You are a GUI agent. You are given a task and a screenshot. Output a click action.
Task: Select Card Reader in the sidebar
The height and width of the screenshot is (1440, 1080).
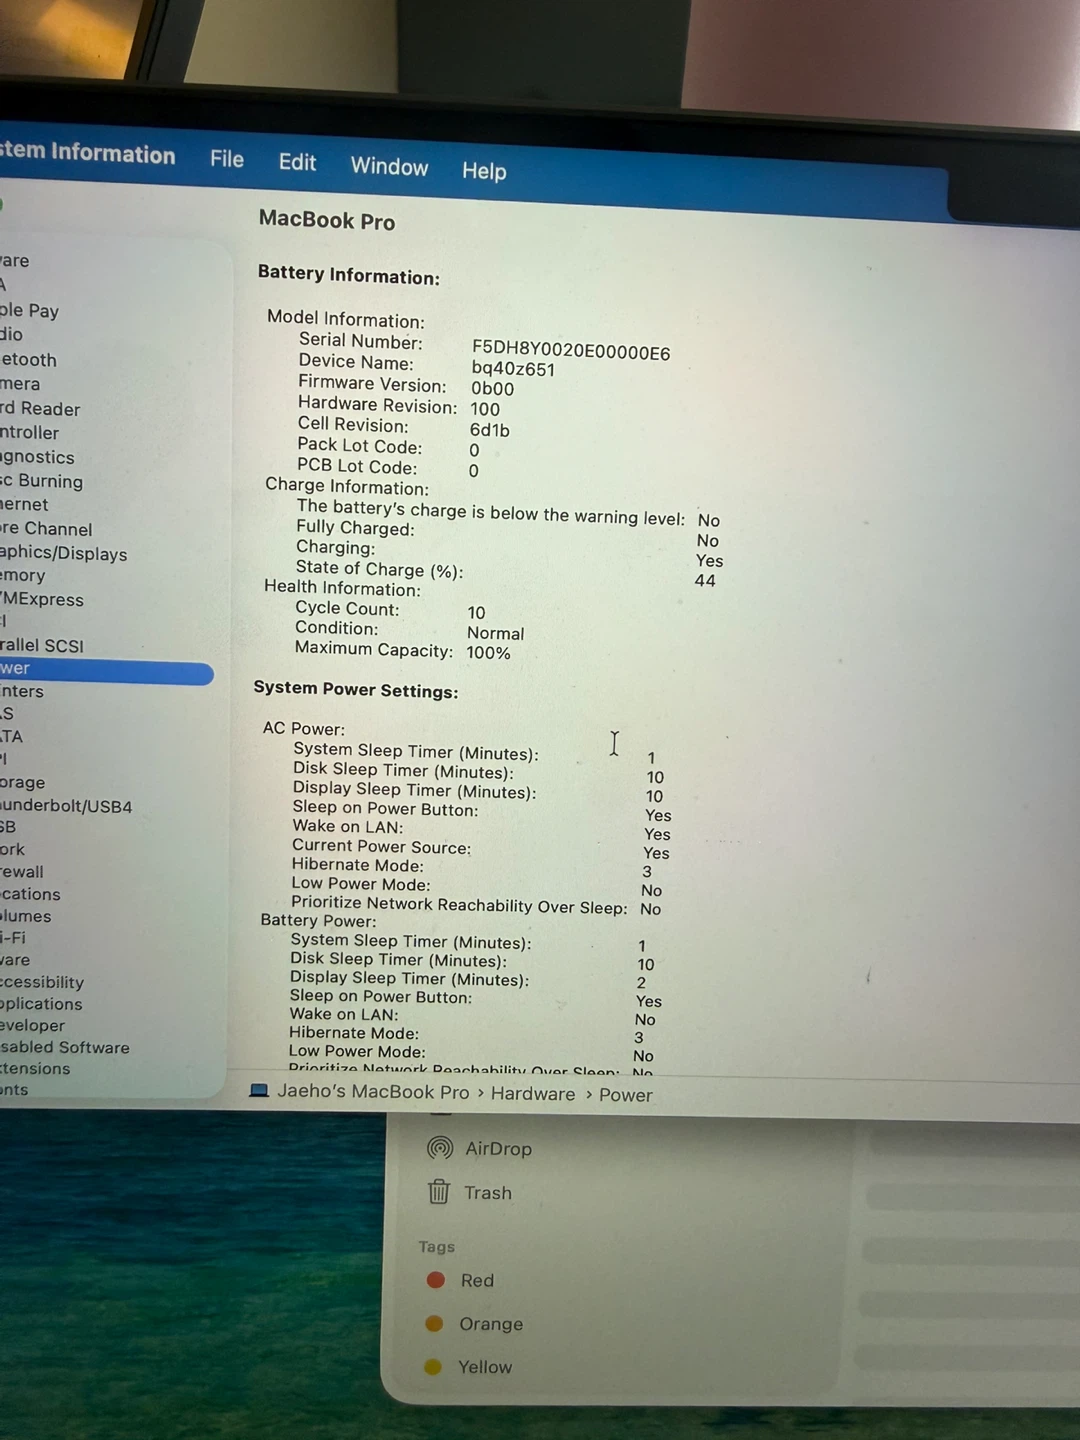pos(40,409)
